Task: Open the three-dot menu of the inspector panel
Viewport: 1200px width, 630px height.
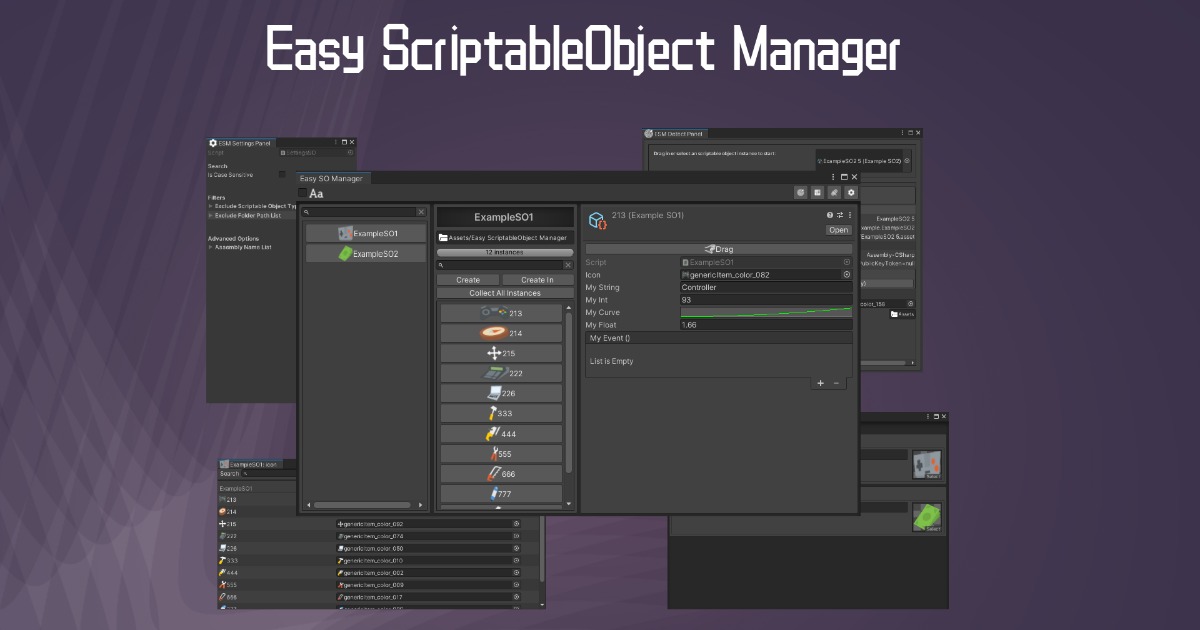Action: [x=850, y=215]
